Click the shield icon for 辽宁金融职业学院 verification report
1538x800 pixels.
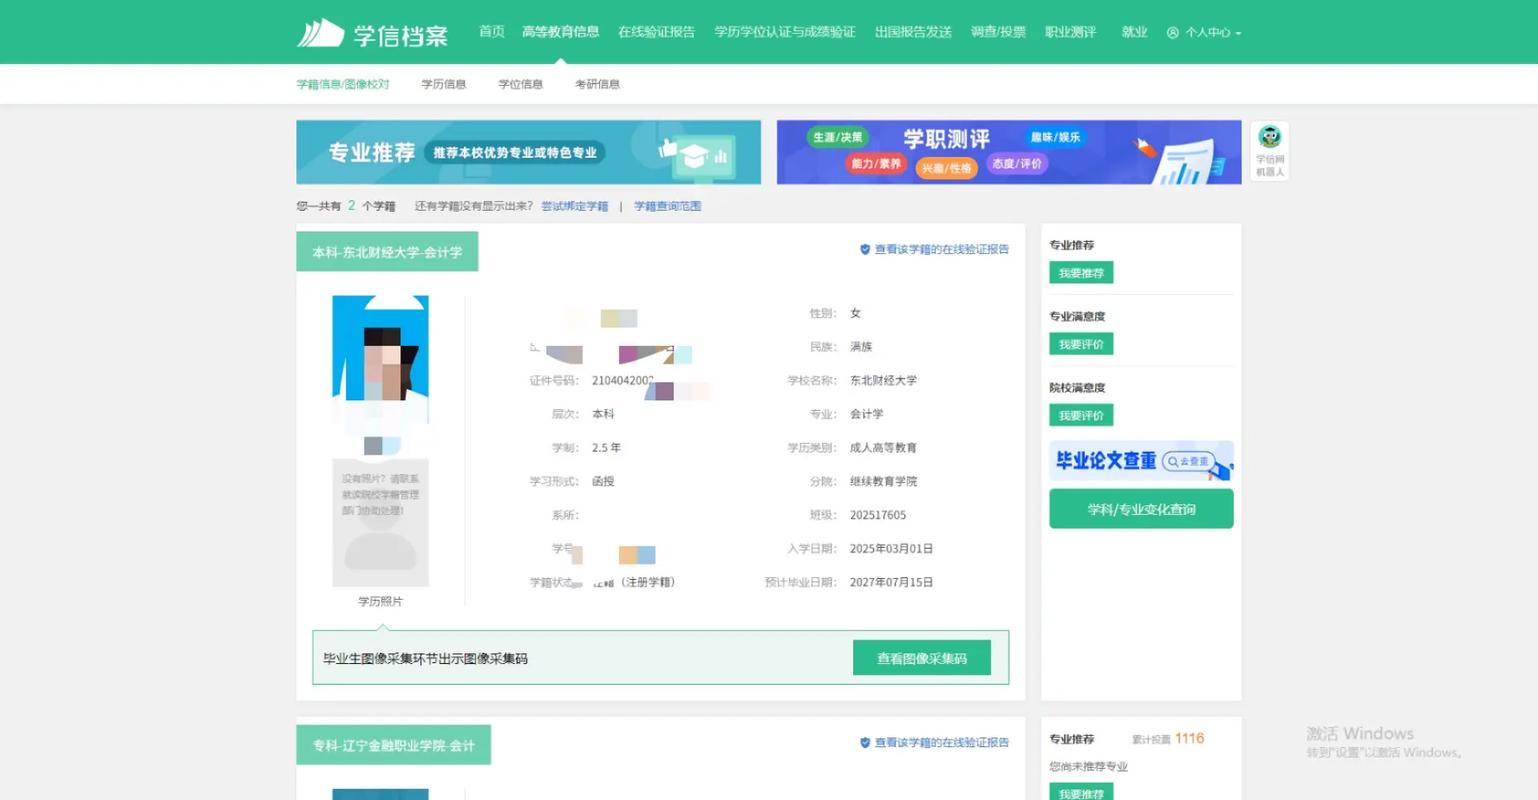point(865,743)
